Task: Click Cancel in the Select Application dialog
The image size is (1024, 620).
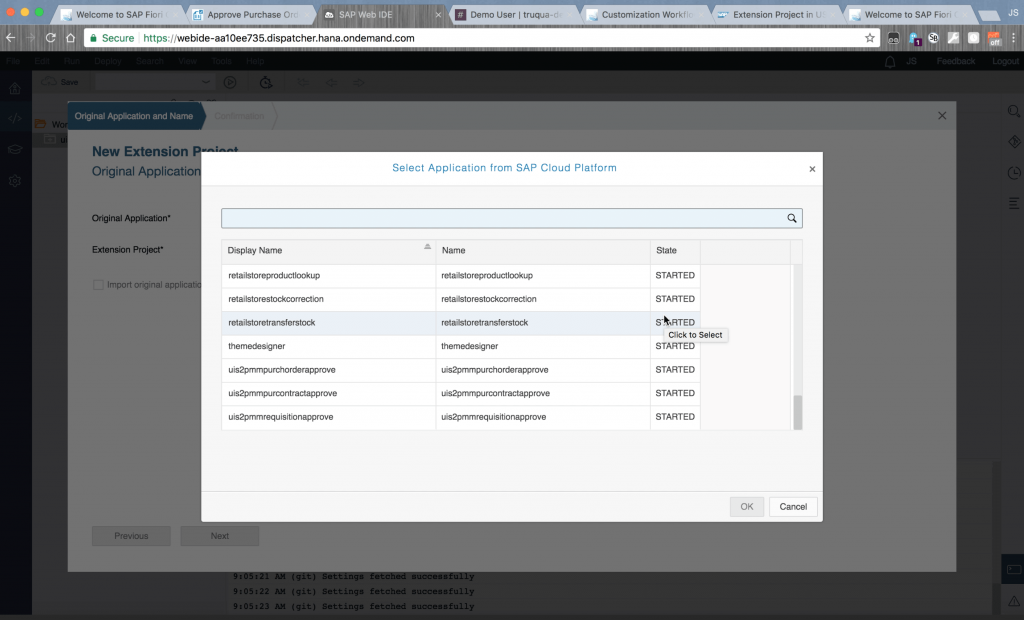Action: click(x=793, y=507)
